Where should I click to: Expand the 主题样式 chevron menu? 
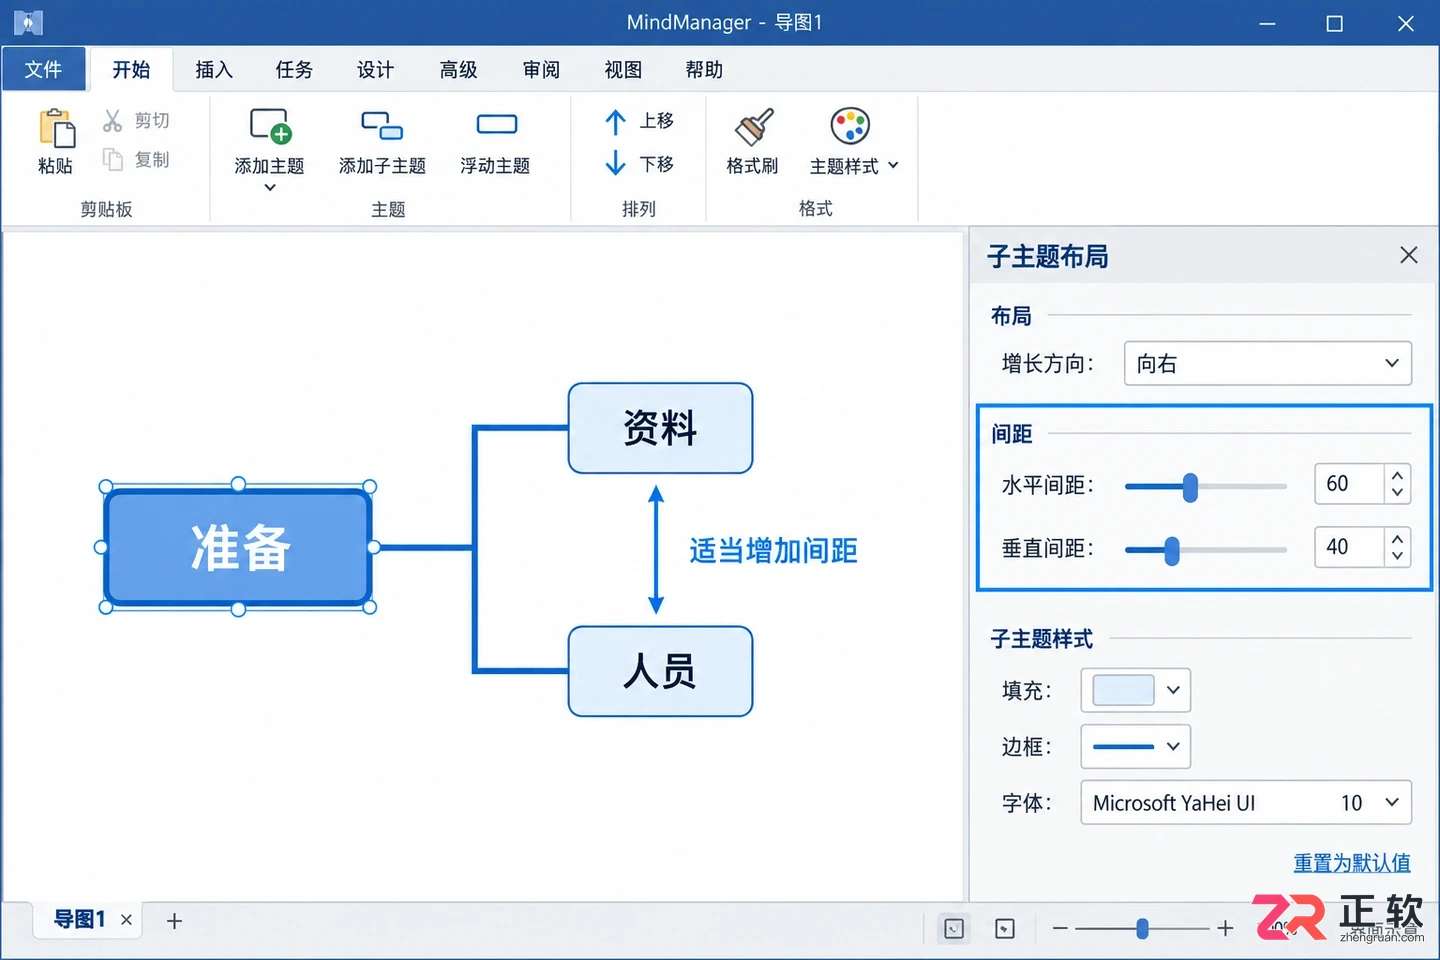point(893,166)
